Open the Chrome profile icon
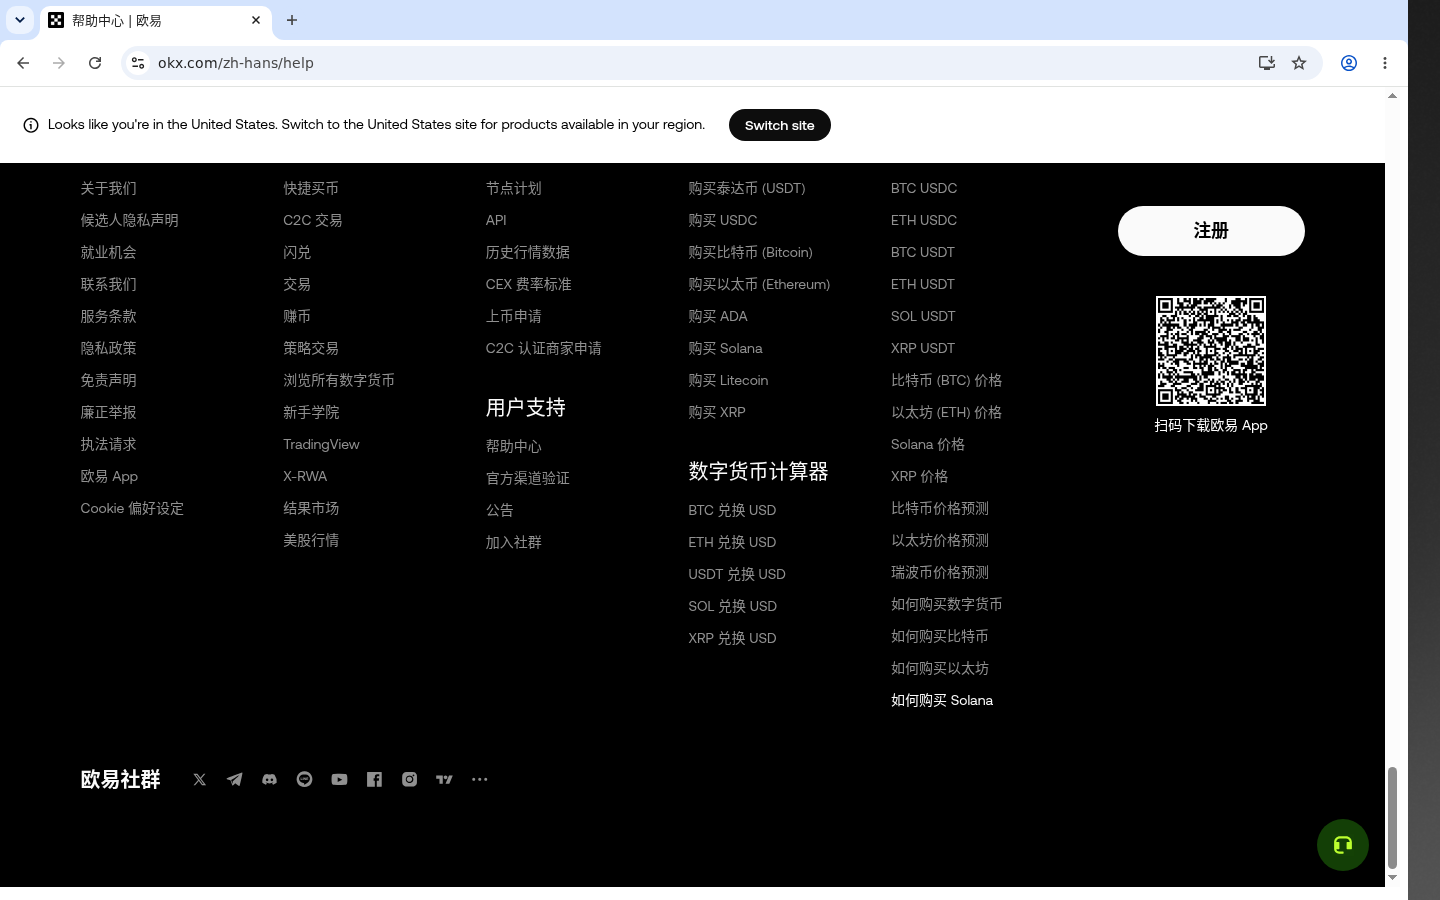This screenshot has height=900, width=1440. (1349, 63)
